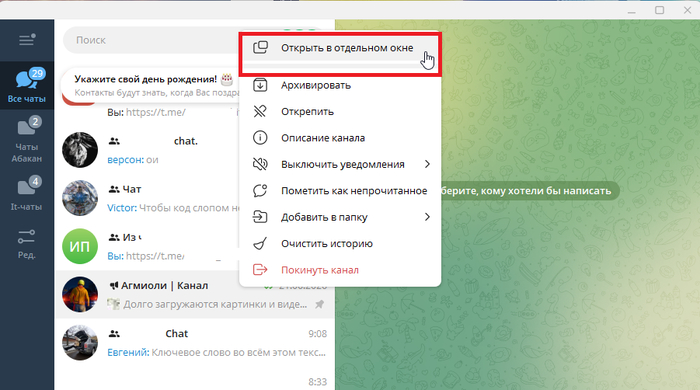The width and height of the screenshot is (700, 390).
Task: Choose Пометить как непрочитанное
Action: coord(340,191)
